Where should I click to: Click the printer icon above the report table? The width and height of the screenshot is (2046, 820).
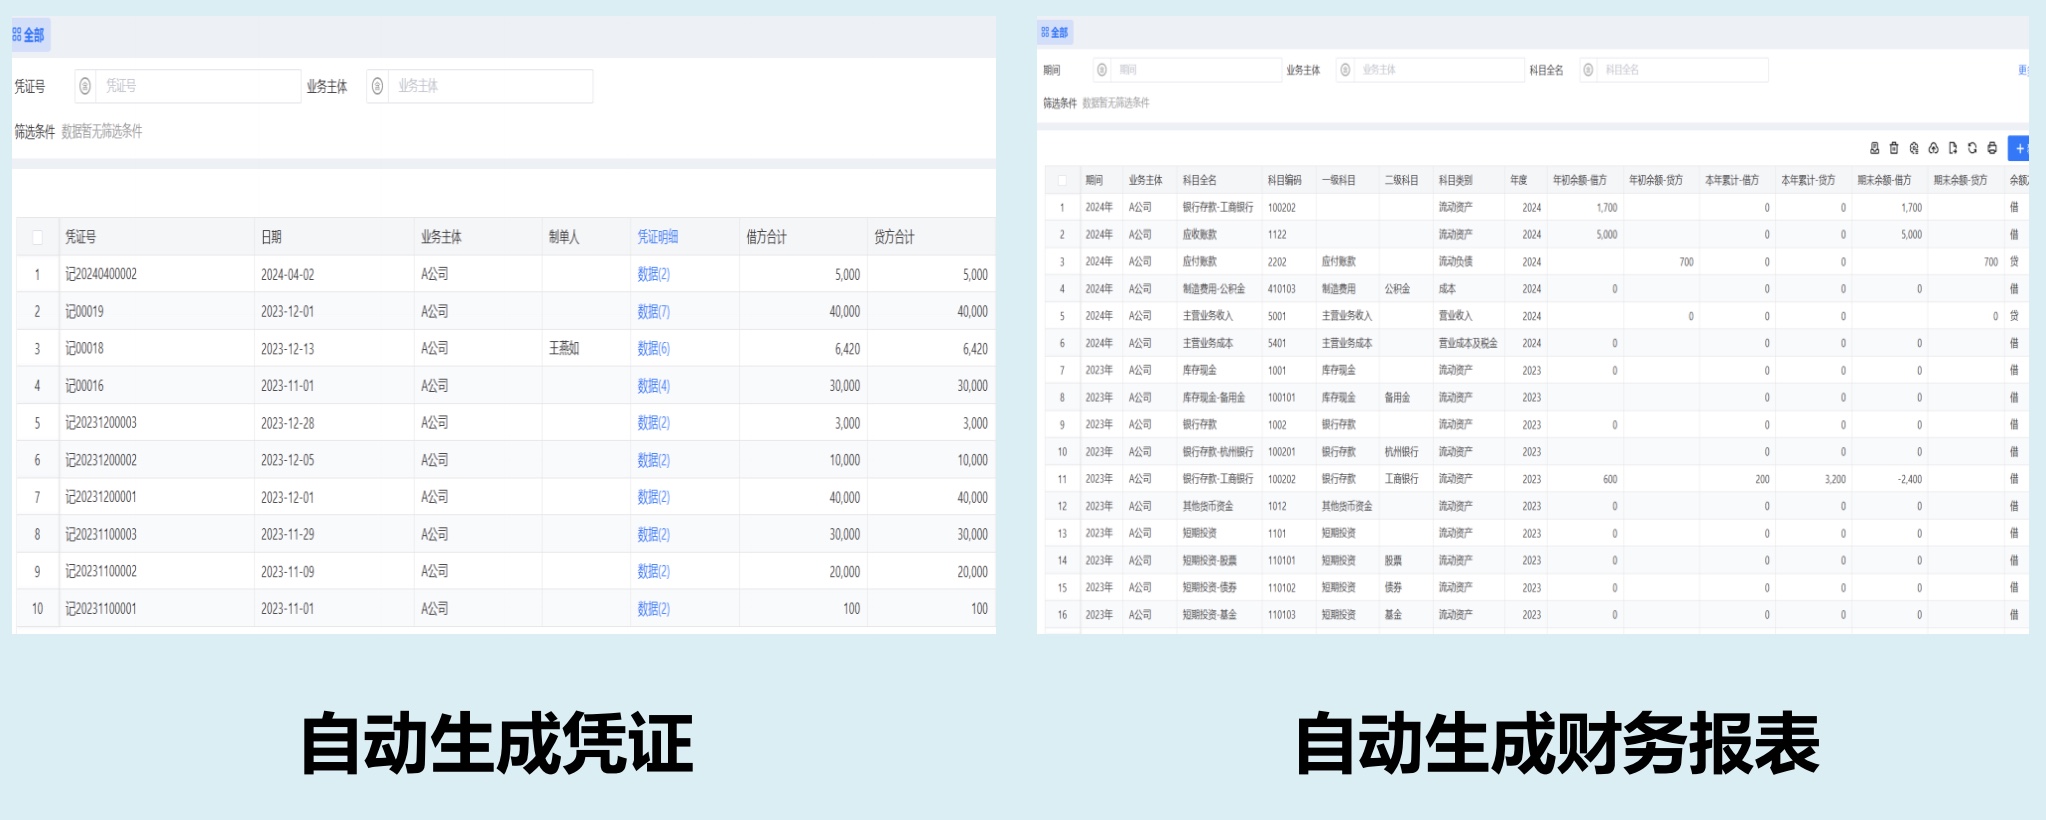click(1991, 148)
